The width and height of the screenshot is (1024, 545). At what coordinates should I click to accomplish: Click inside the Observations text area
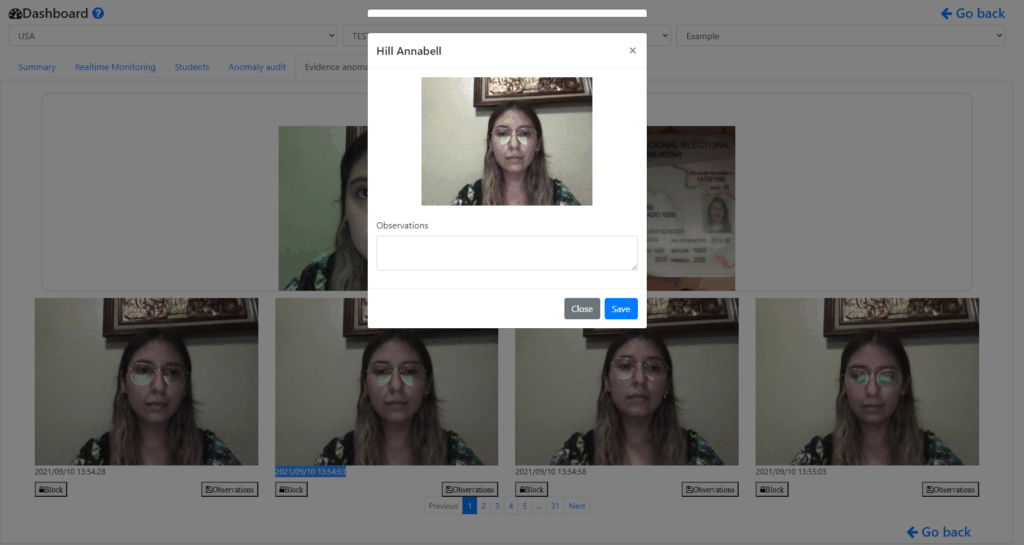click(x=506, y=253)
